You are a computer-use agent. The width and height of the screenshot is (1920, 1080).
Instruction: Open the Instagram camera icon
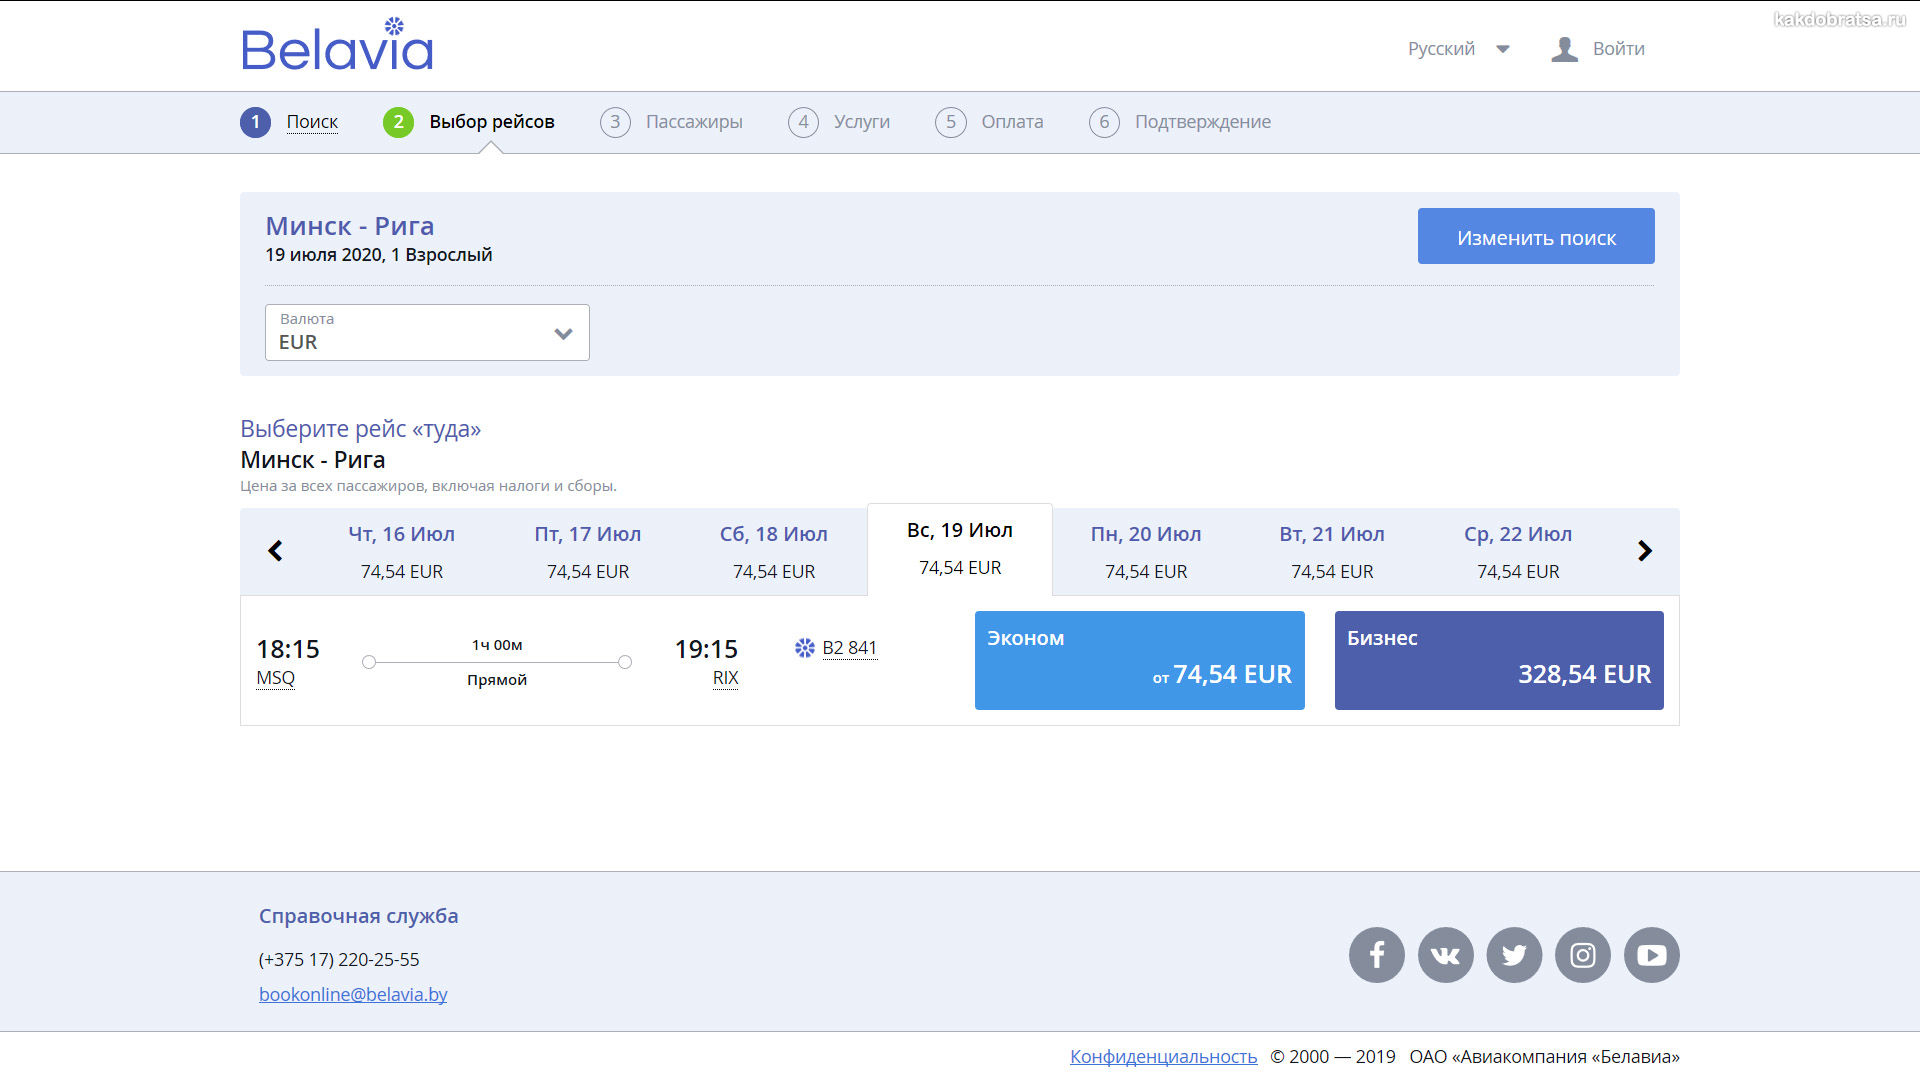pos(1583,955)
